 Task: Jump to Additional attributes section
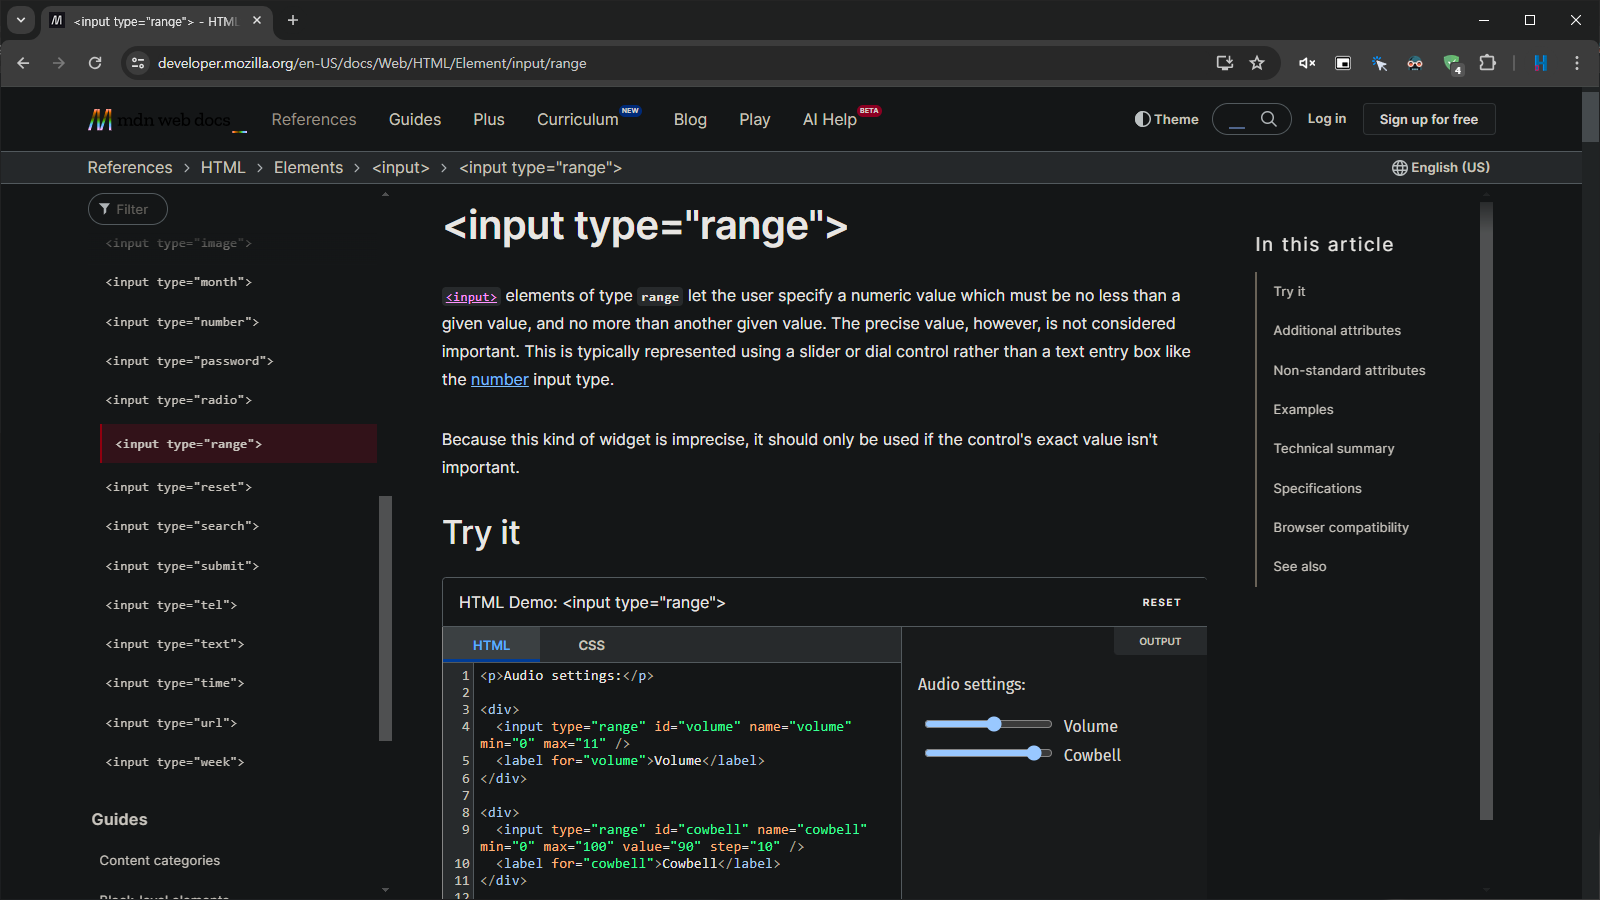(x=1337, y=330)
